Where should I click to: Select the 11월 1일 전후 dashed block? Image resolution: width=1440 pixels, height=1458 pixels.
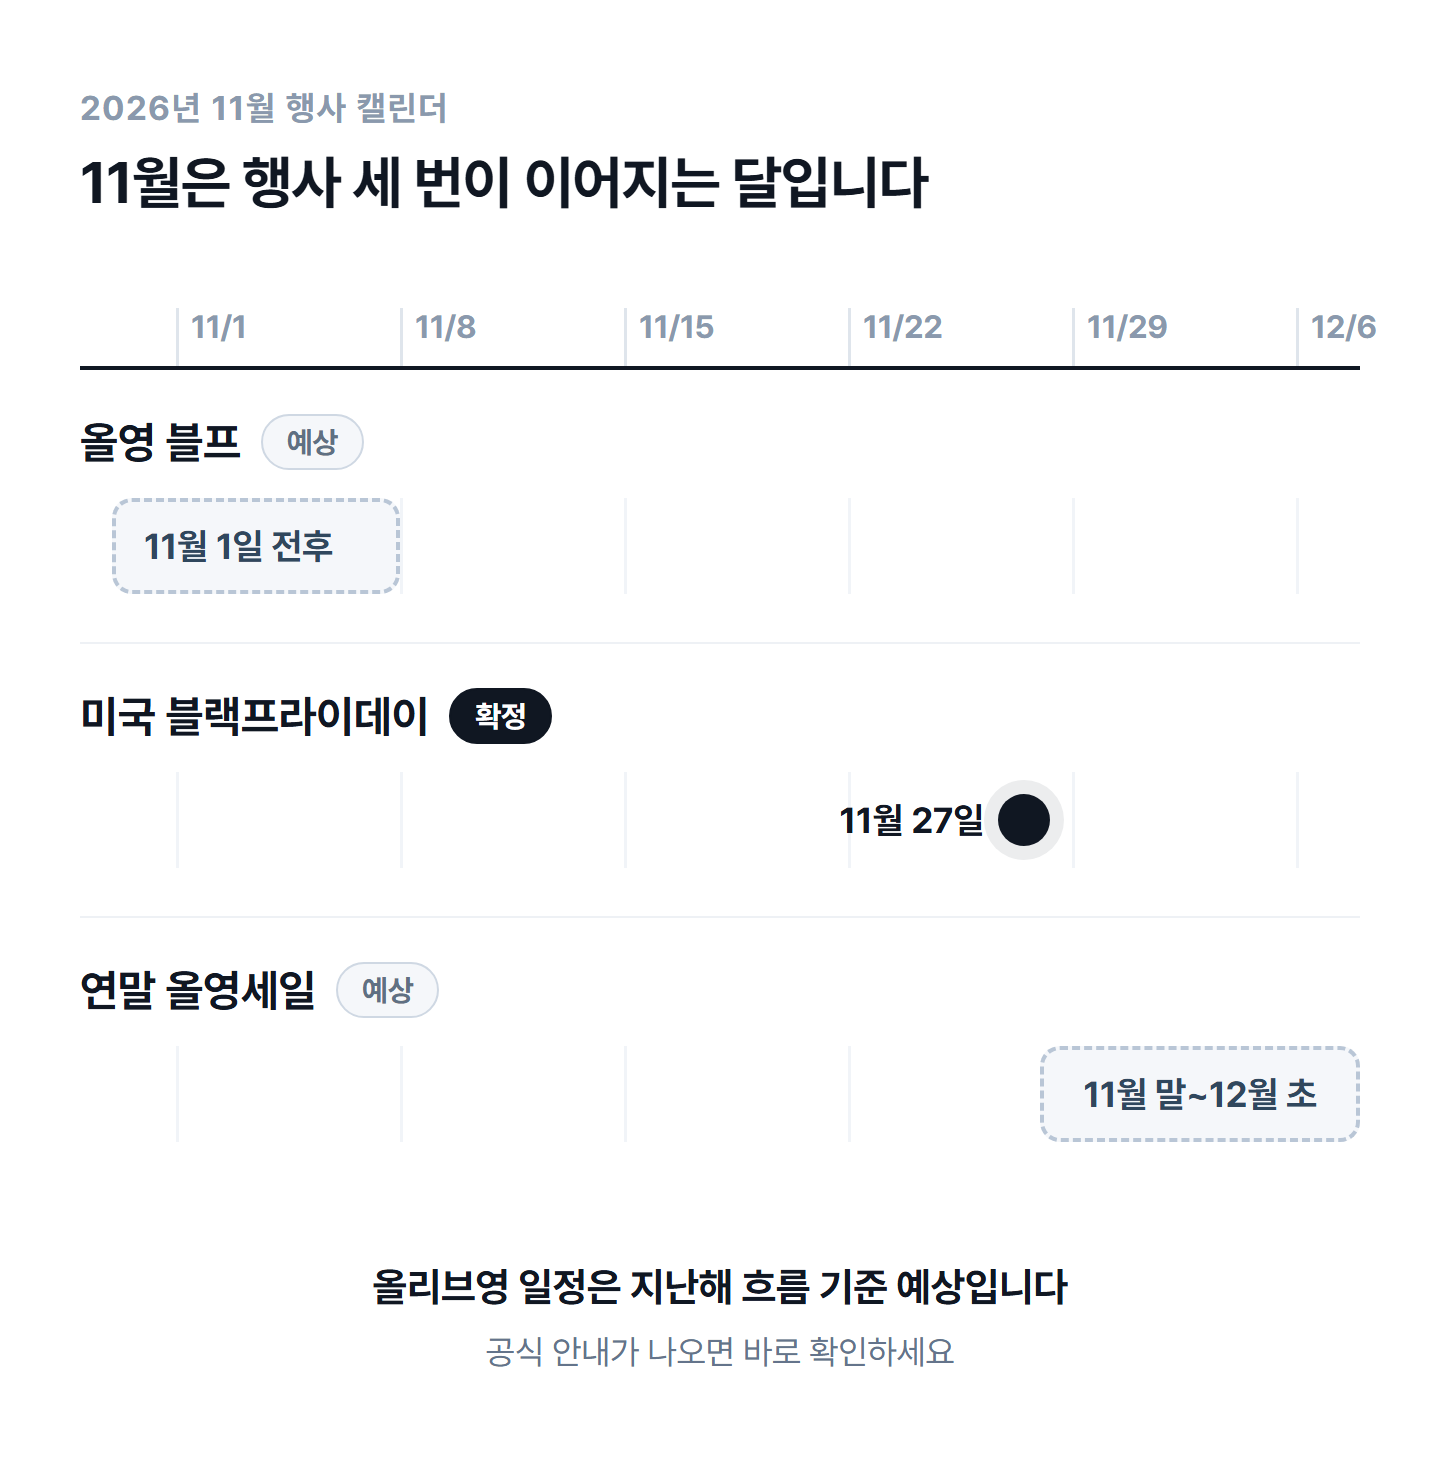257,546
